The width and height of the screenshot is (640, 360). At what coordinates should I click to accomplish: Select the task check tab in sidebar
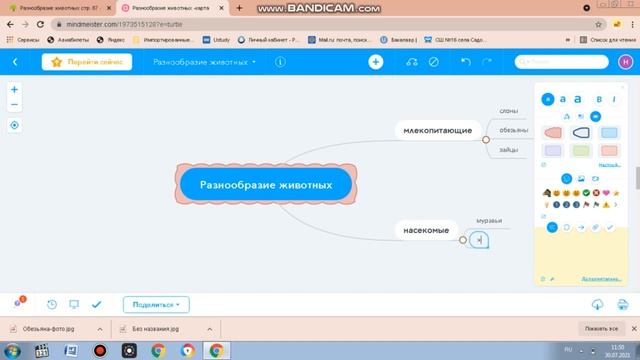click(x=610, y=227)
